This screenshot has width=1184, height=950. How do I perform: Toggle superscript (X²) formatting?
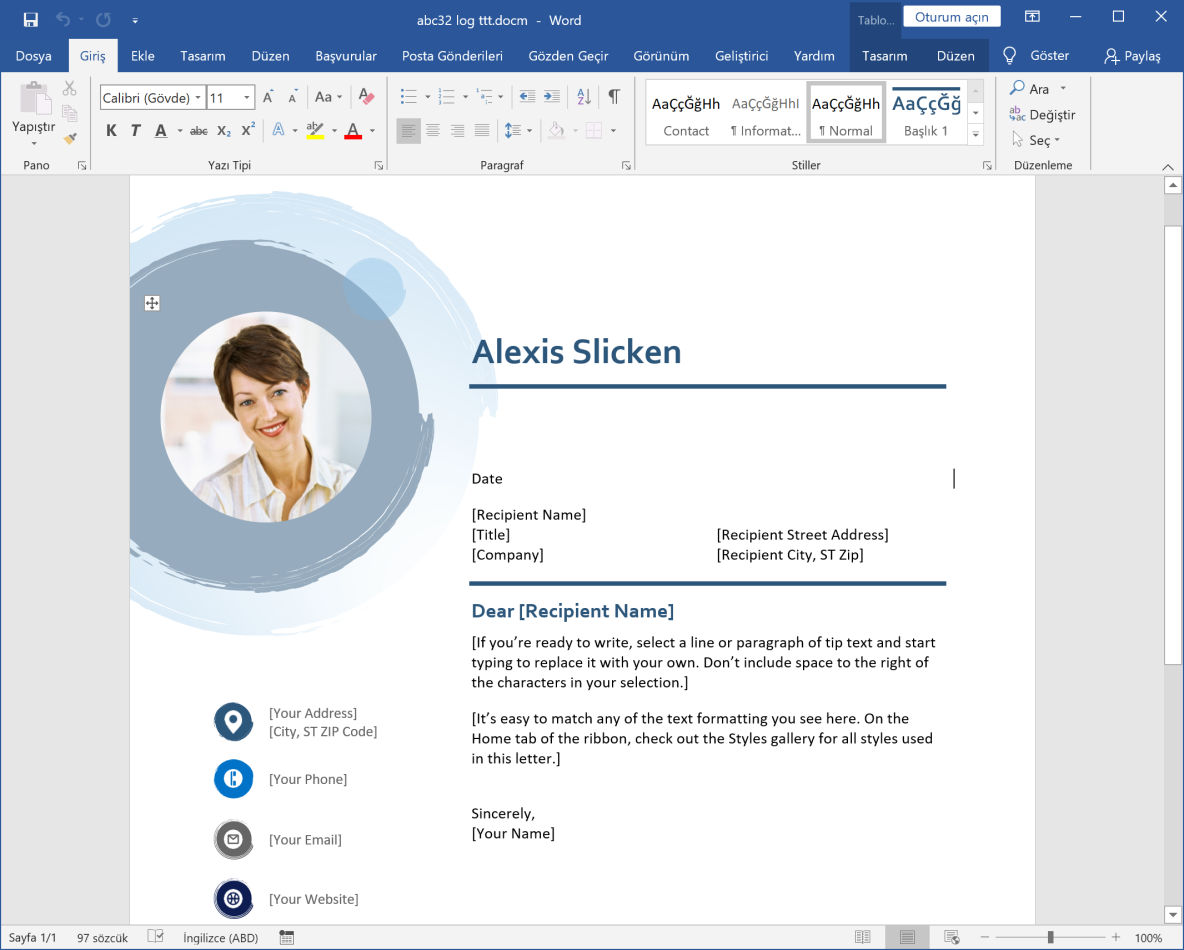[x=248, y=129]
